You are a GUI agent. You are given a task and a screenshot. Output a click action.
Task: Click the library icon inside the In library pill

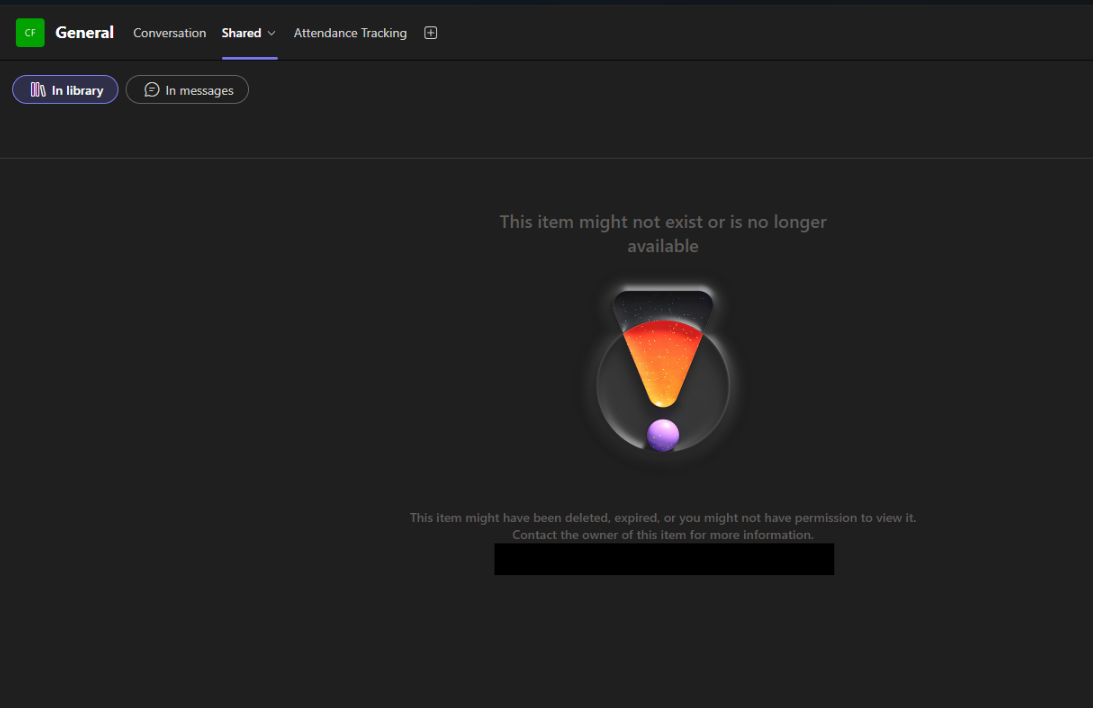click(x=39, y=89)
